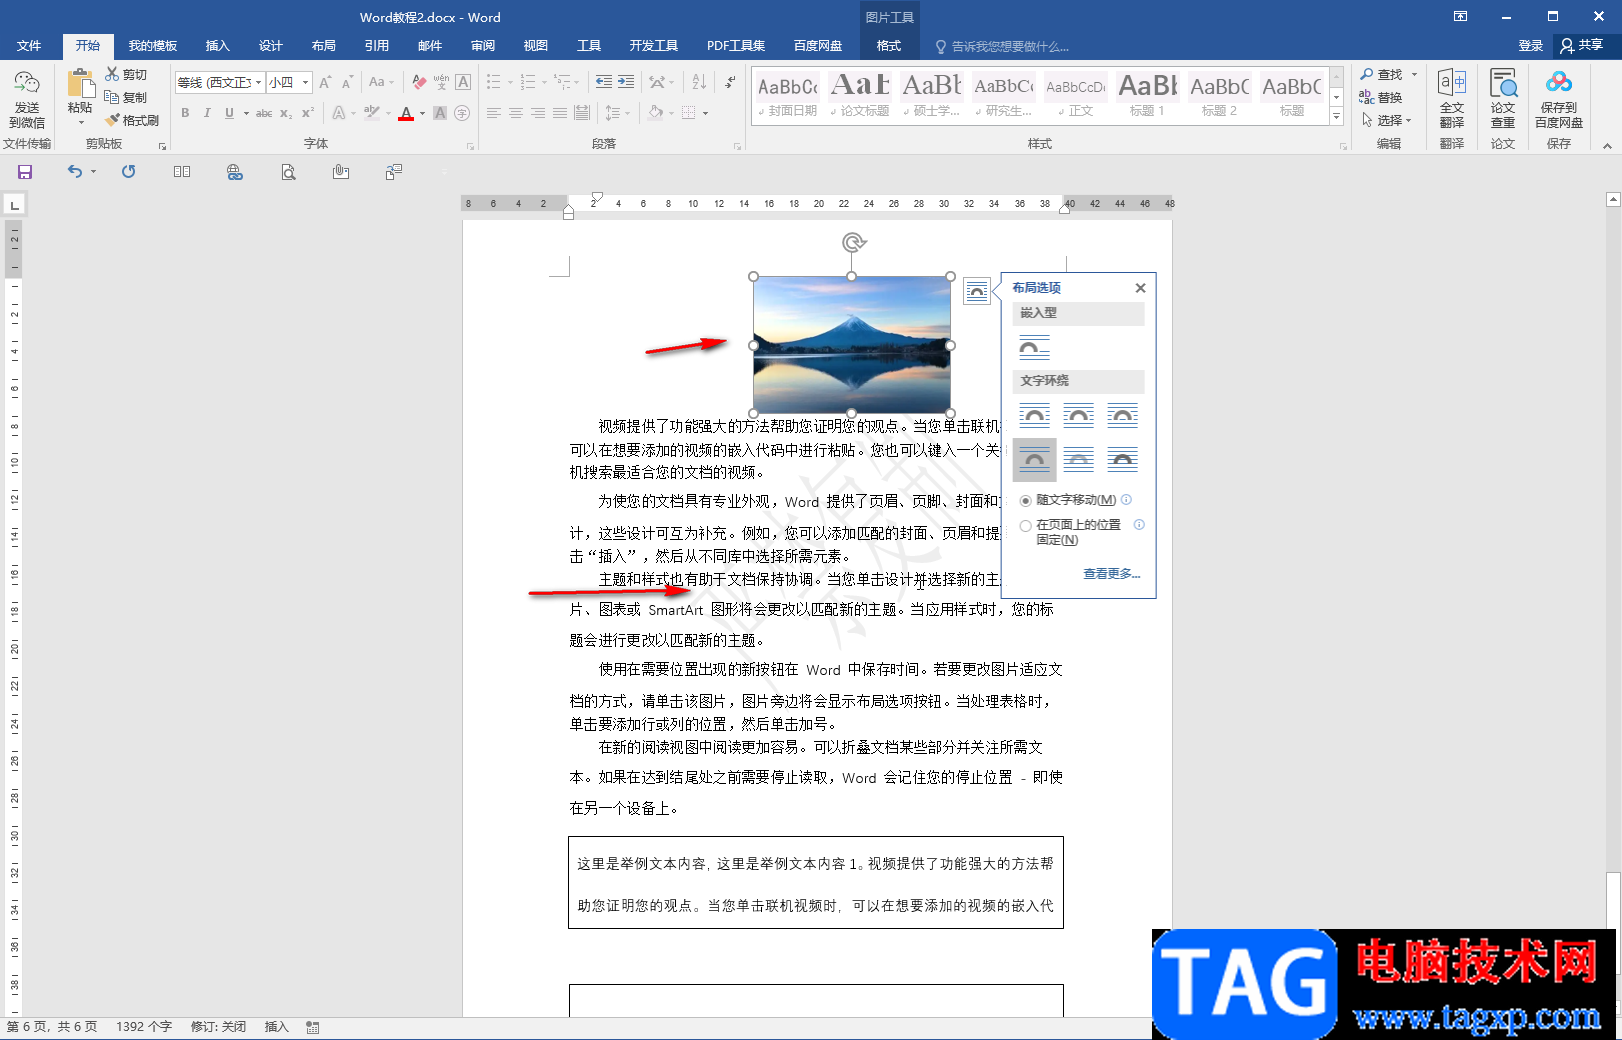Click the Justify alignment icon

click(560, 113)
